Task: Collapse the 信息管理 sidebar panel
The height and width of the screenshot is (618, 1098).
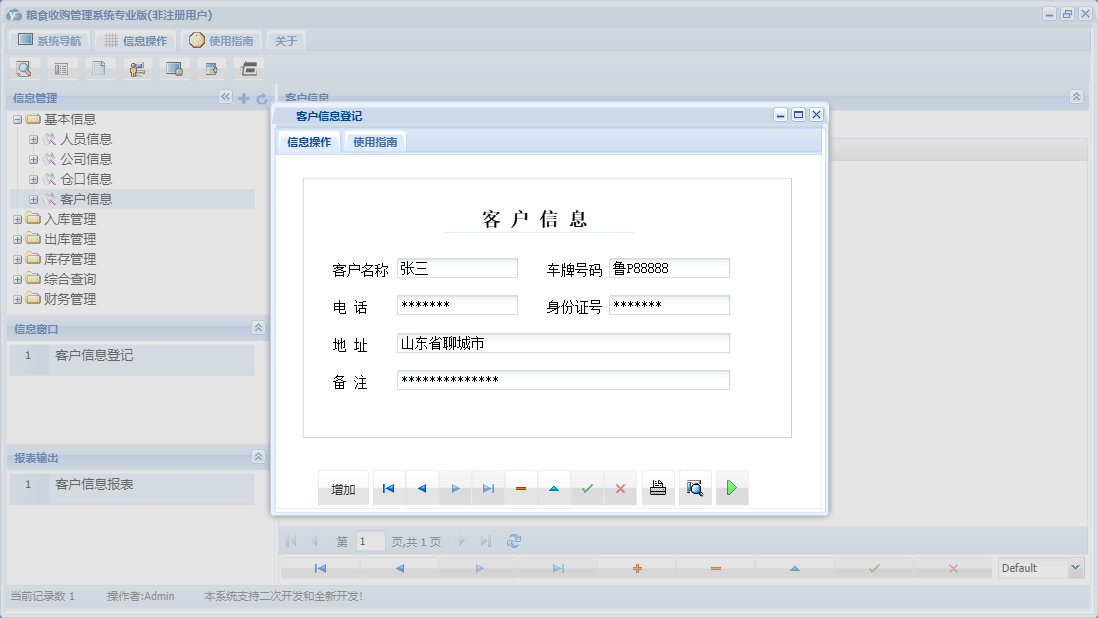Action: tap(225, 97)
